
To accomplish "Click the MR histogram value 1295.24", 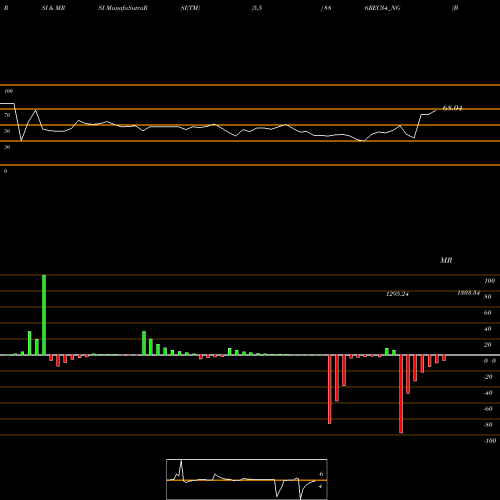I will click(x=397, y=294).
